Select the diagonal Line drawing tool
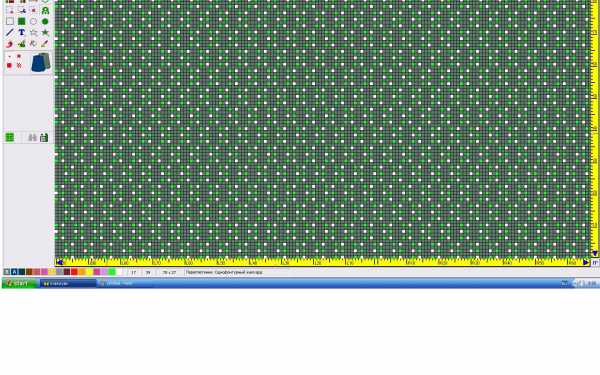 pyautogui.click(x=10, y=33)
